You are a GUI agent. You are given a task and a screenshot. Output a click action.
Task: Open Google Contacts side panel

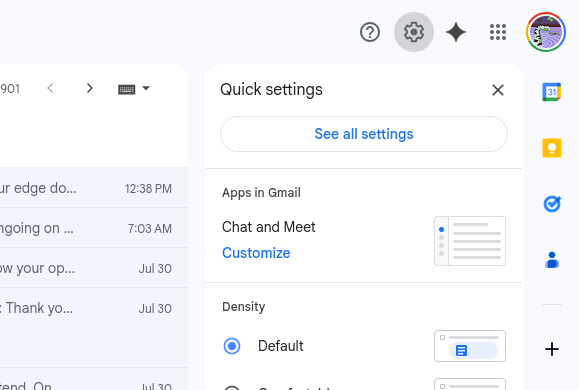(552, 260)
